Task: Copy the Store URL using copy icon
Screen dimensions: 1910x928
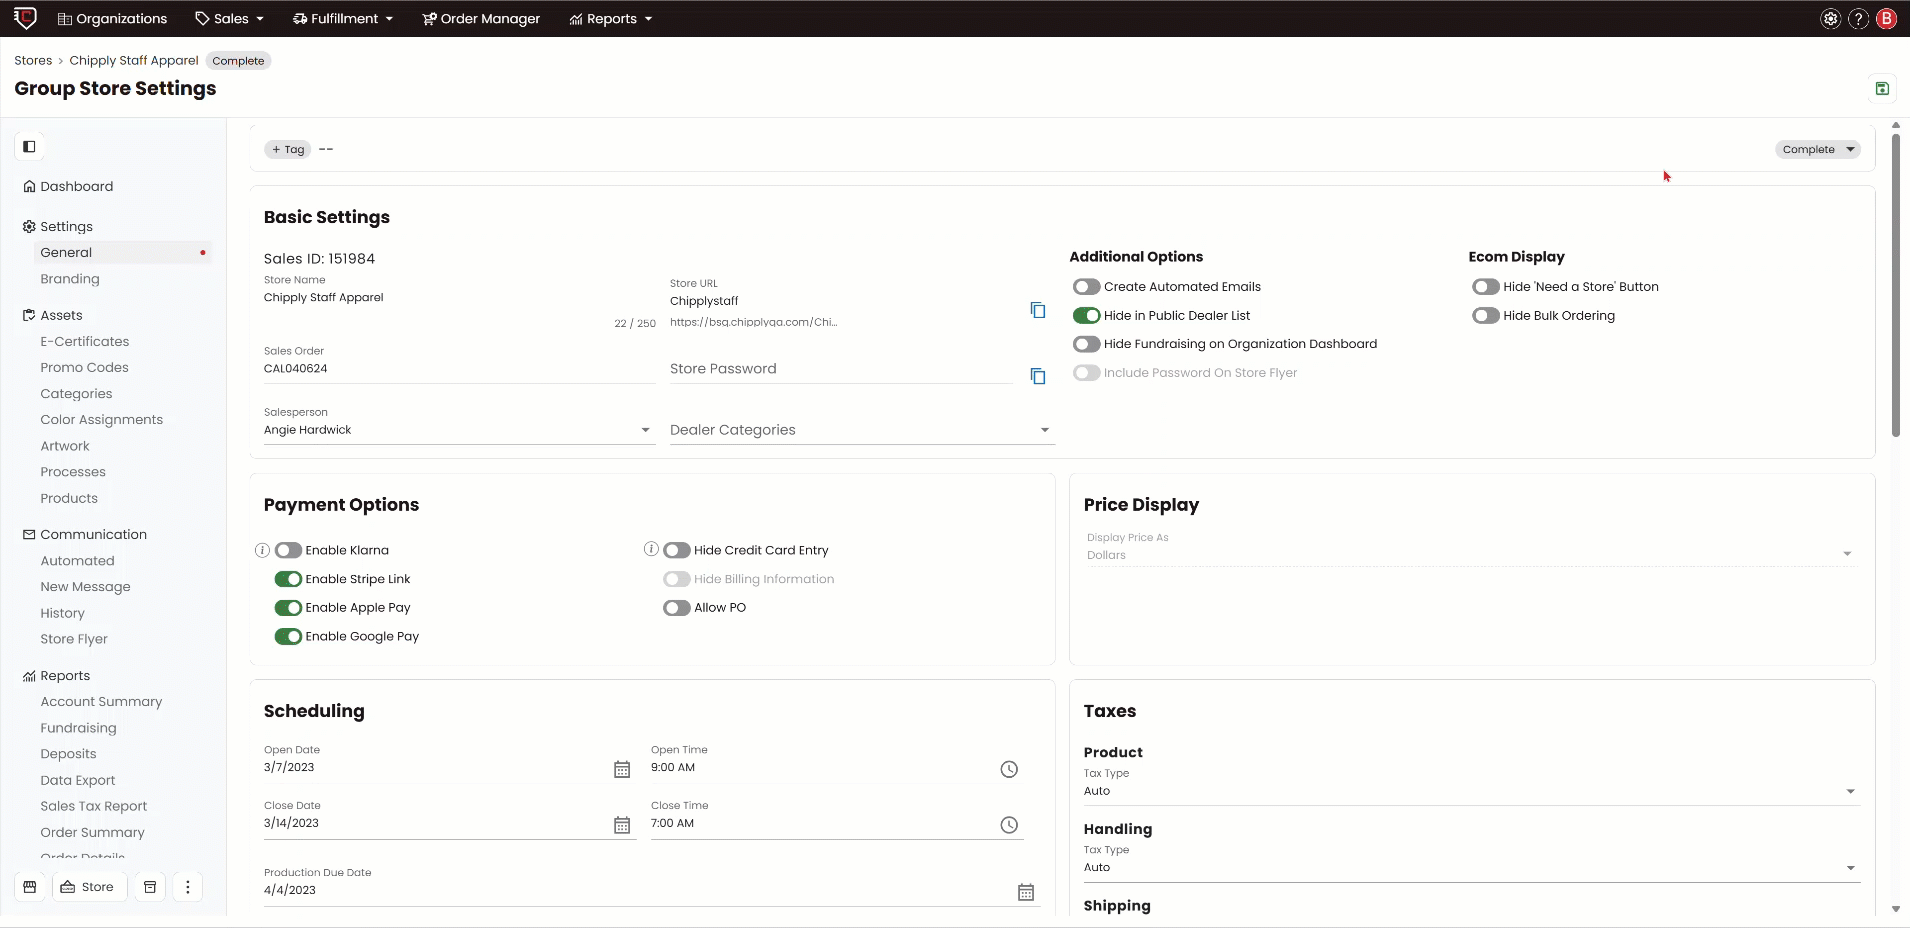Action: click(1038, 310)
